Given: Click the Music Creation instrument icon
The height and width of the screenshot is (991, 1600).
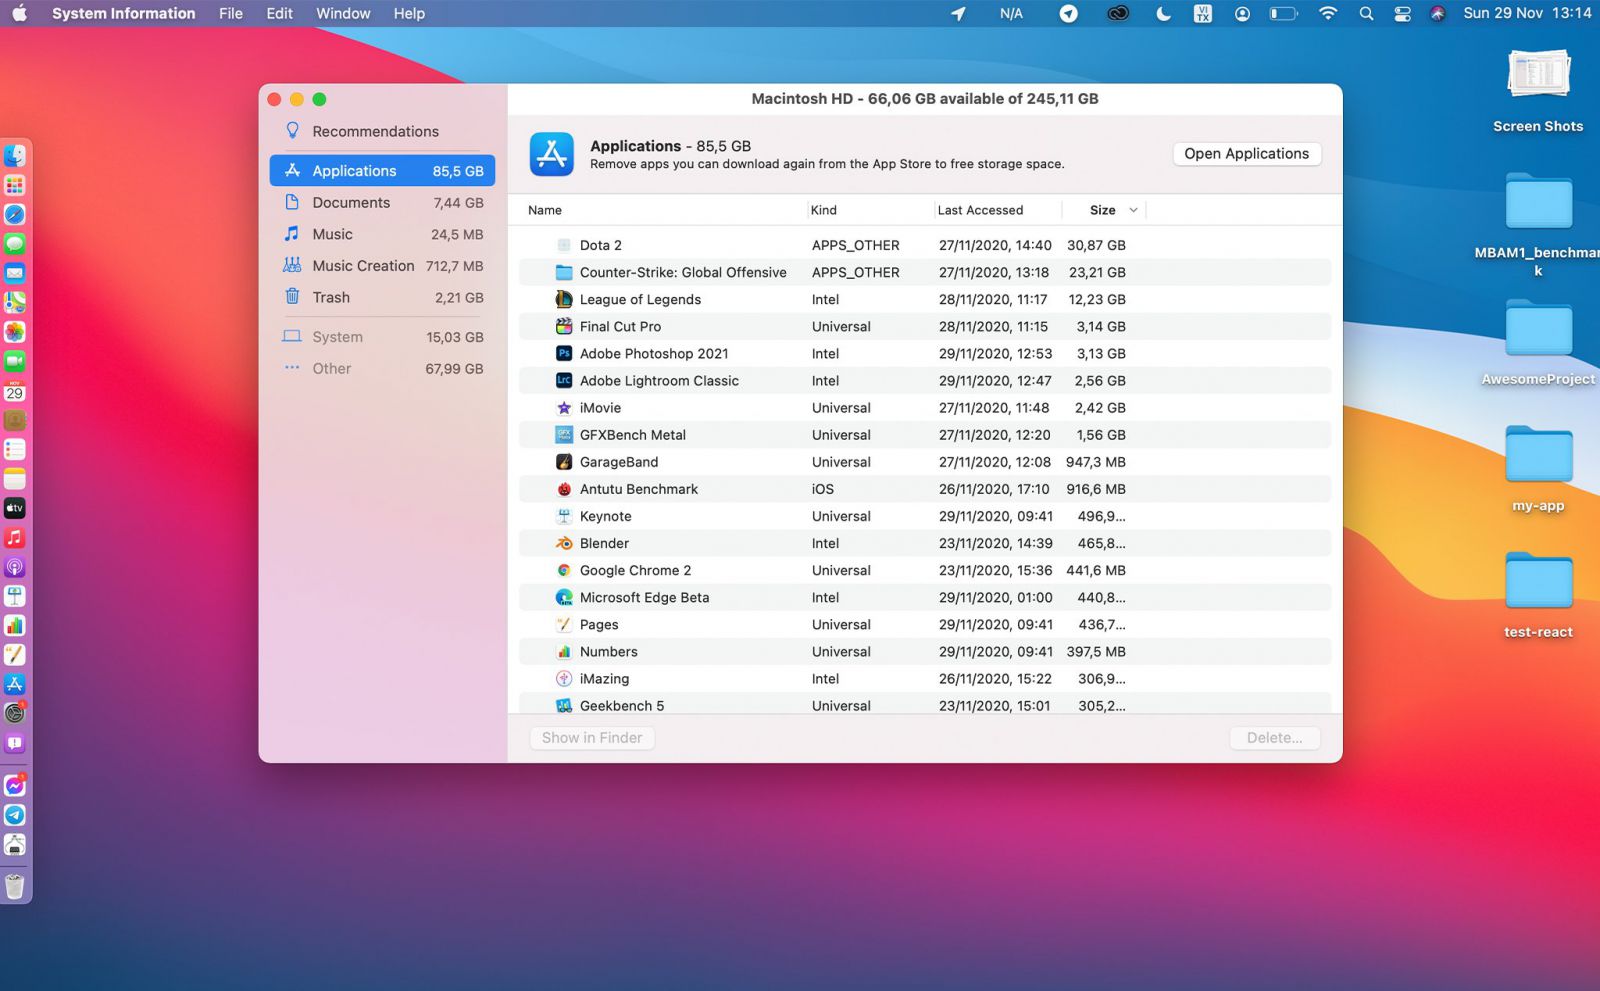Looking at the screenshot, I should (x=292, y=265).
